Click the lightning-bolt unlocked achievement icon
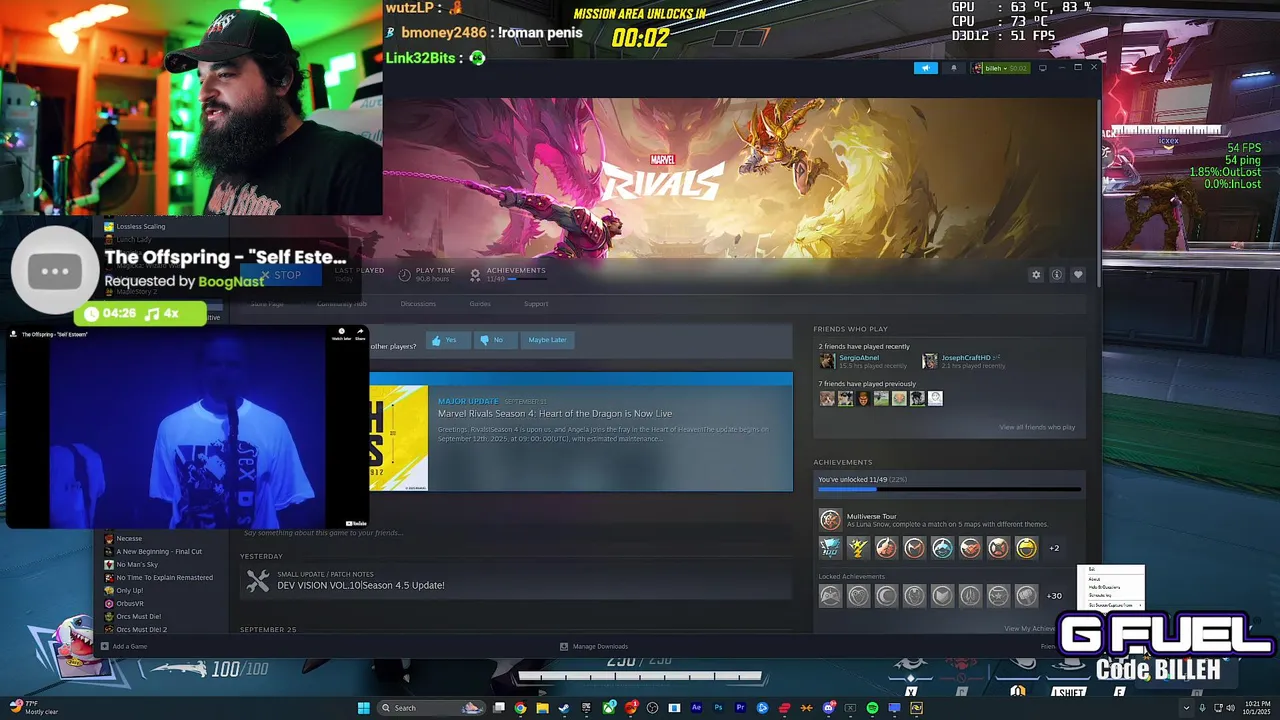This screenshot has height=720, width=1280. tap(858, 548)
